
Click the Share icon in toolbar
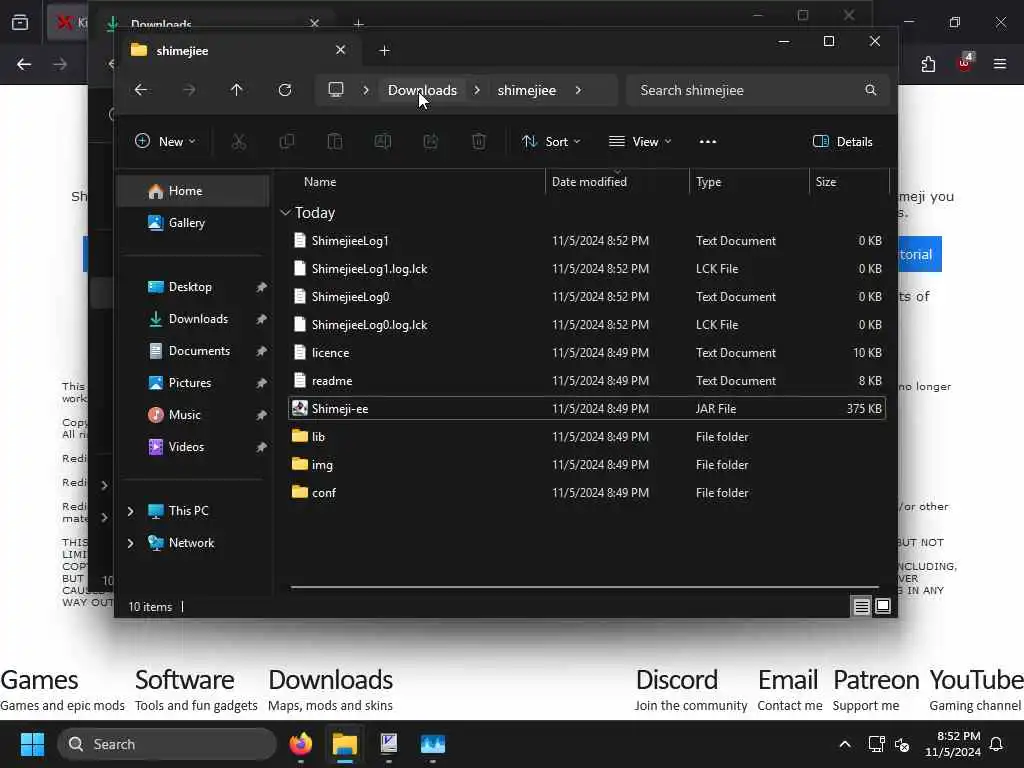coord(430,142)
